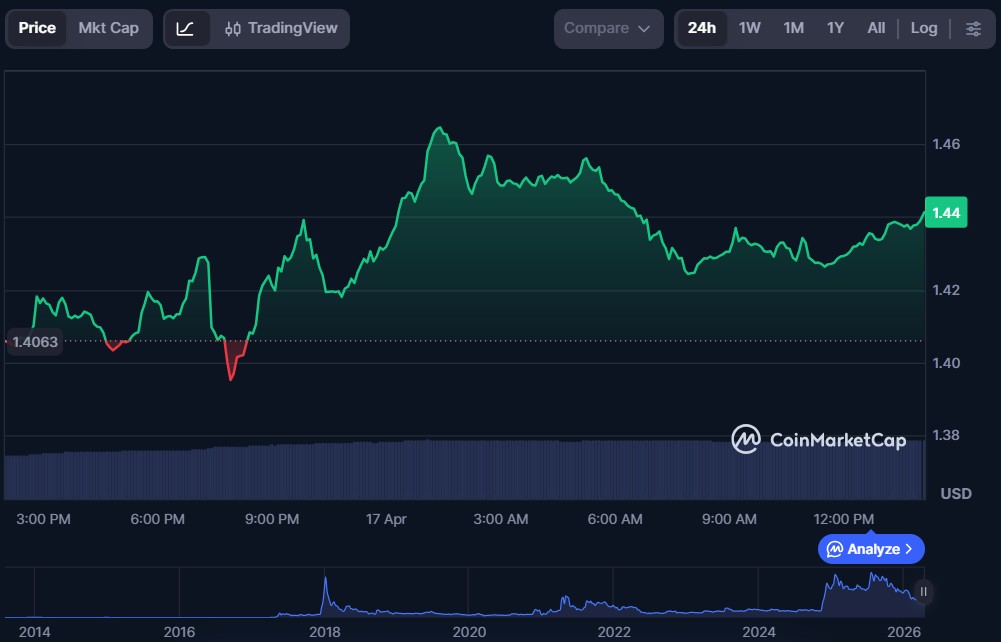Open chart settings sliders icon
Image resolution: width=1001 pixels, height=642 pixels.
point(973,28)
